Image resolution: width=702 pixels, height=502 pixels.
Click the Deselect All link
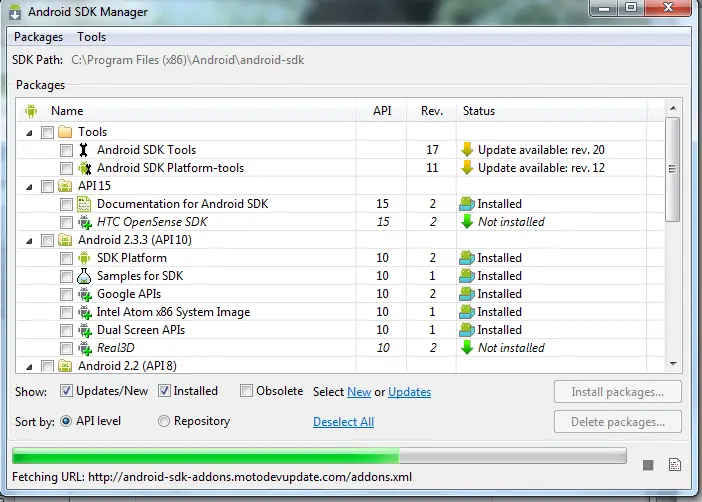point(343,422)
